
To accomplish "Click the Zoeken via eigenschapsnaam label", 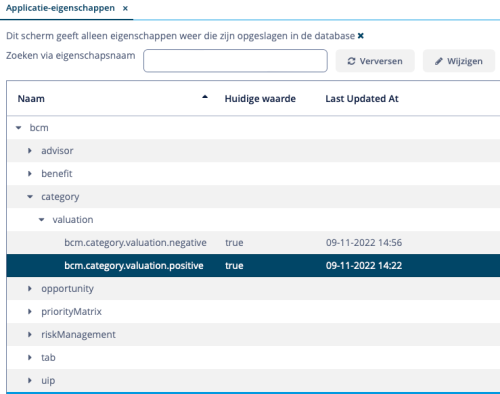I will click(x=71, y=56).
